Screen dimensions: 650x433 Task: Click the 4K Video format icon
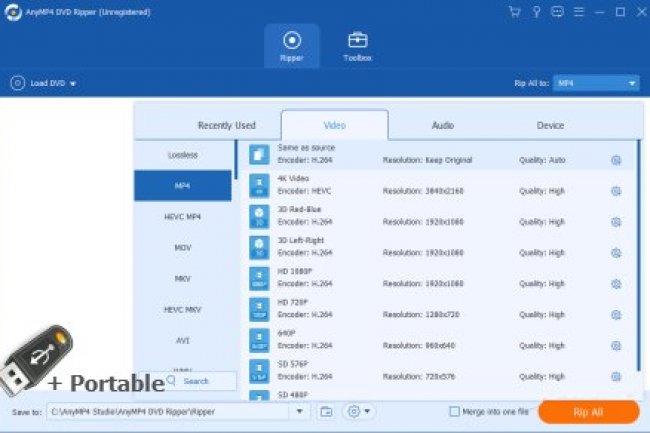pyautogui.click(x=259, y=186)
